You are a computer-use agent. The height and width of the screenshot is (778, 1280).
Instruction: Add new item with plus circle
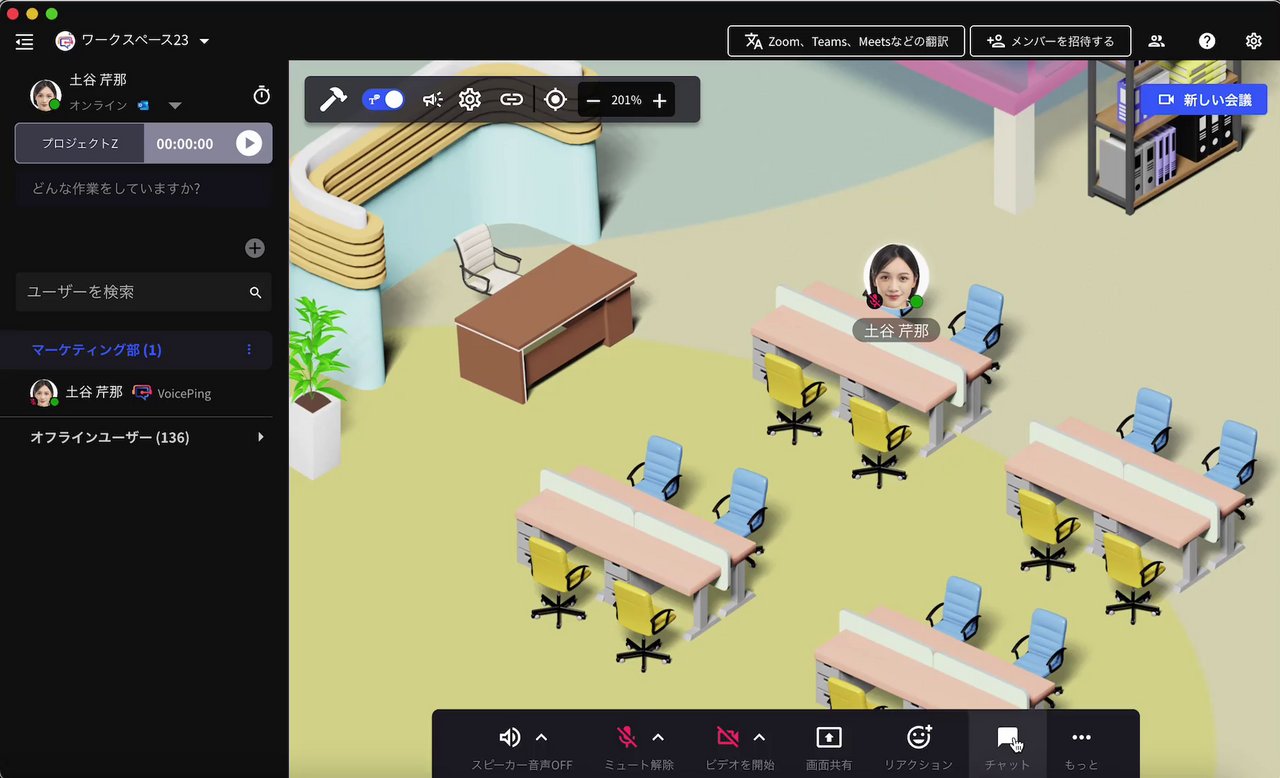pos(255,248)
